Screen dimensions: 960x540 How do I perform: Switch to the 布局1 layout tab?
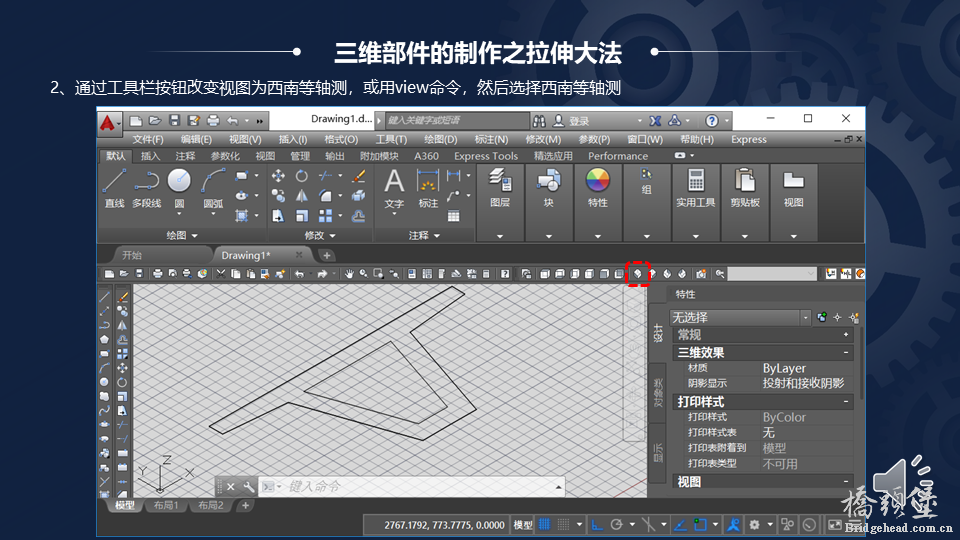[x=165, y=505]
